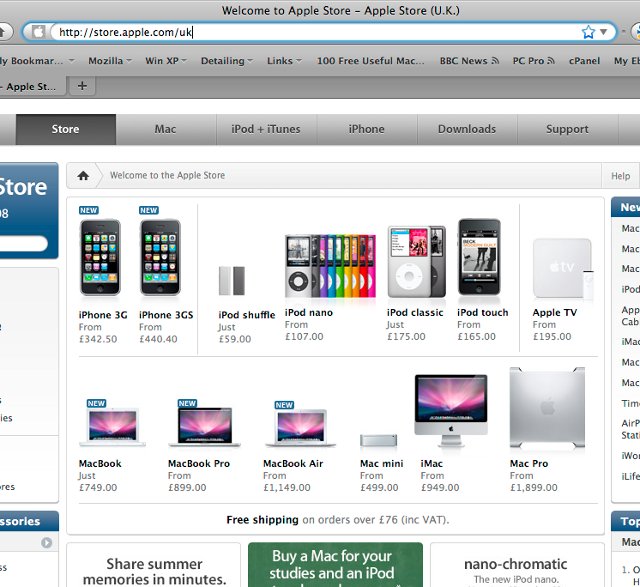Image resolution: width=640 pixels, height=587 pixels.
Task: Open the MacBook Air title link
Action: (x=293, y=464)
